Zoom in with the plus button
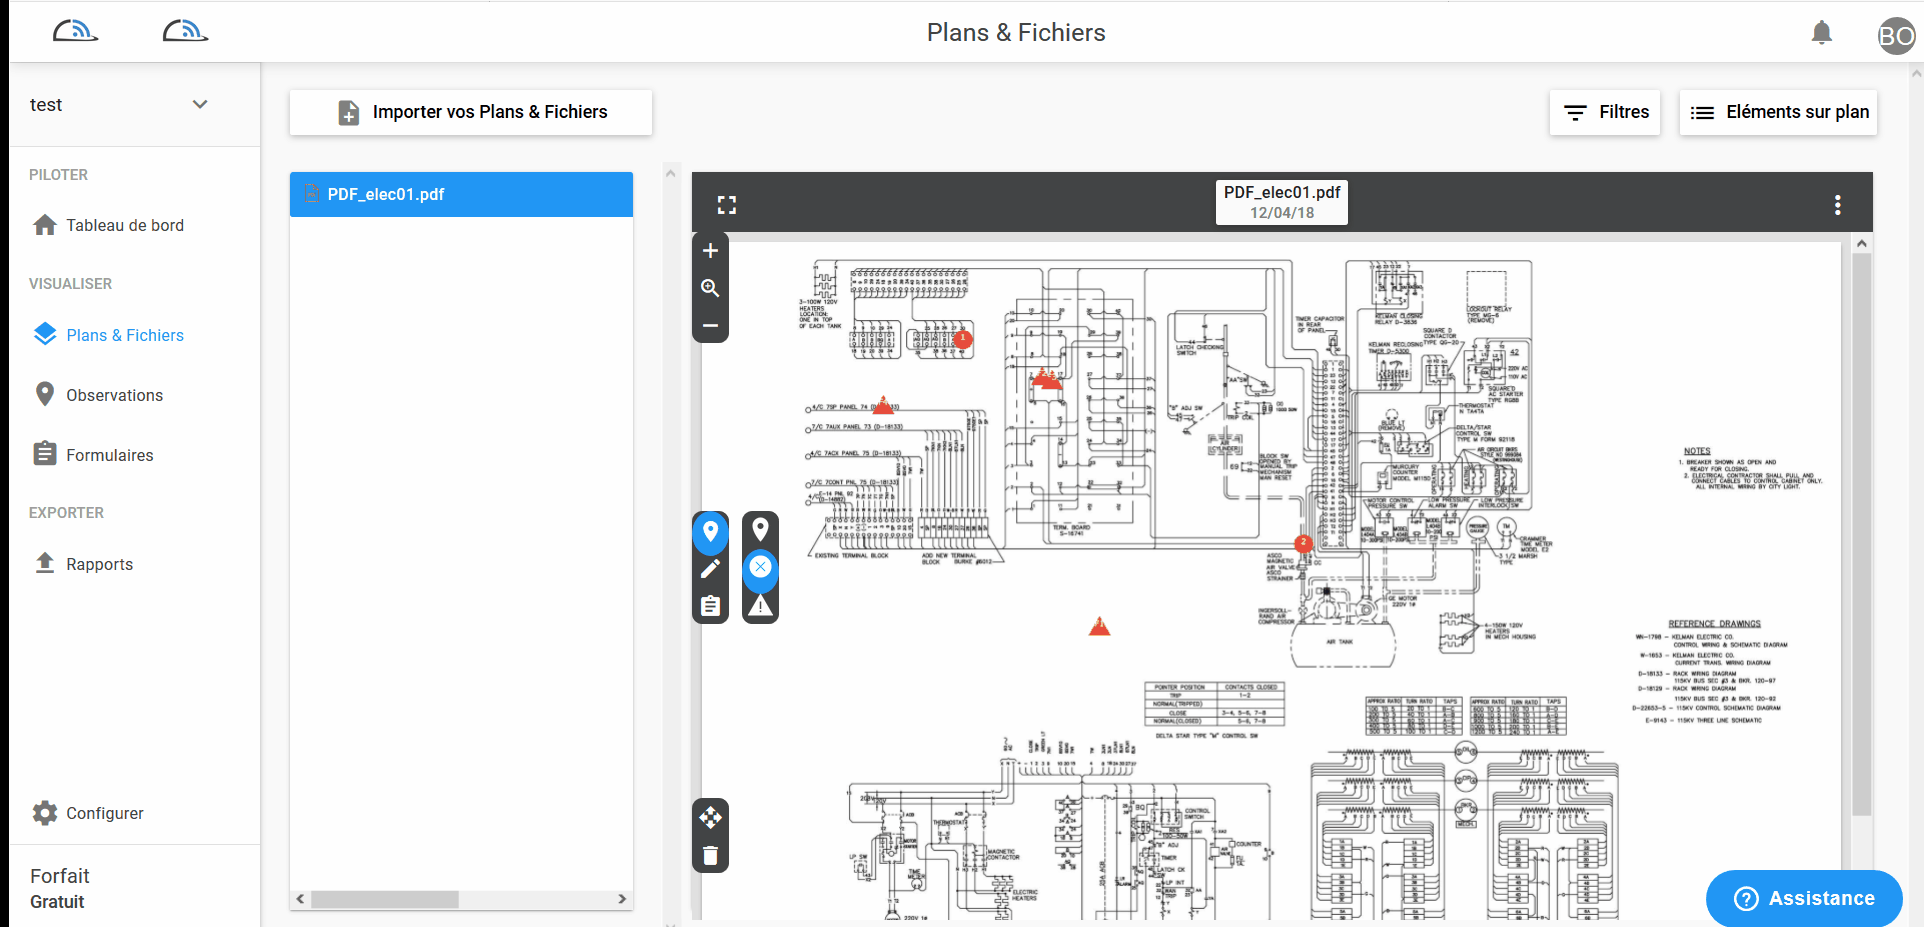The width and height of the screenshot is (1924, 927). coord(711,251)
